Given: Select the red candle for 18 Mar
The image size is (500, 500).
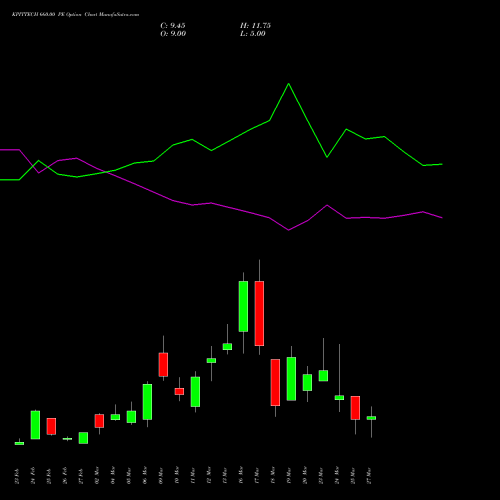Looking at the screenshot, I should coord(275,382).
